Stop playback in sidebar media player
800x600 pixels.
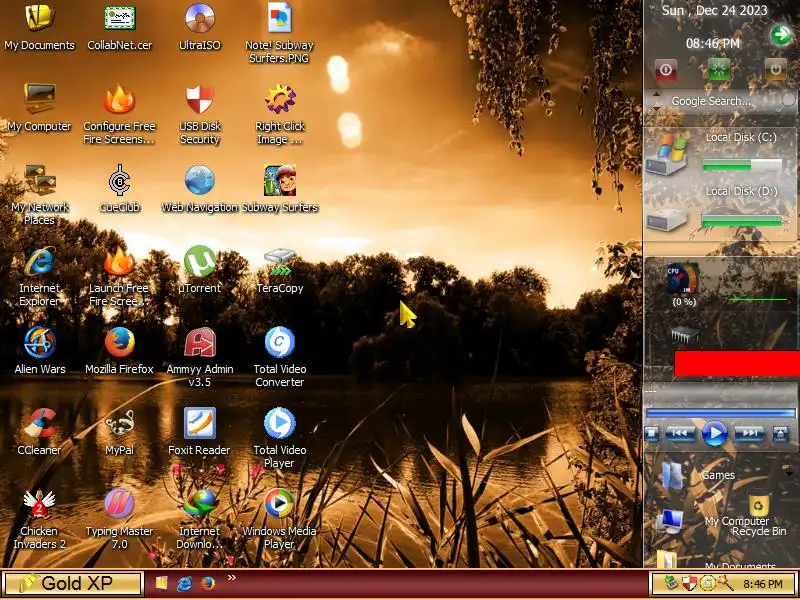652,434
